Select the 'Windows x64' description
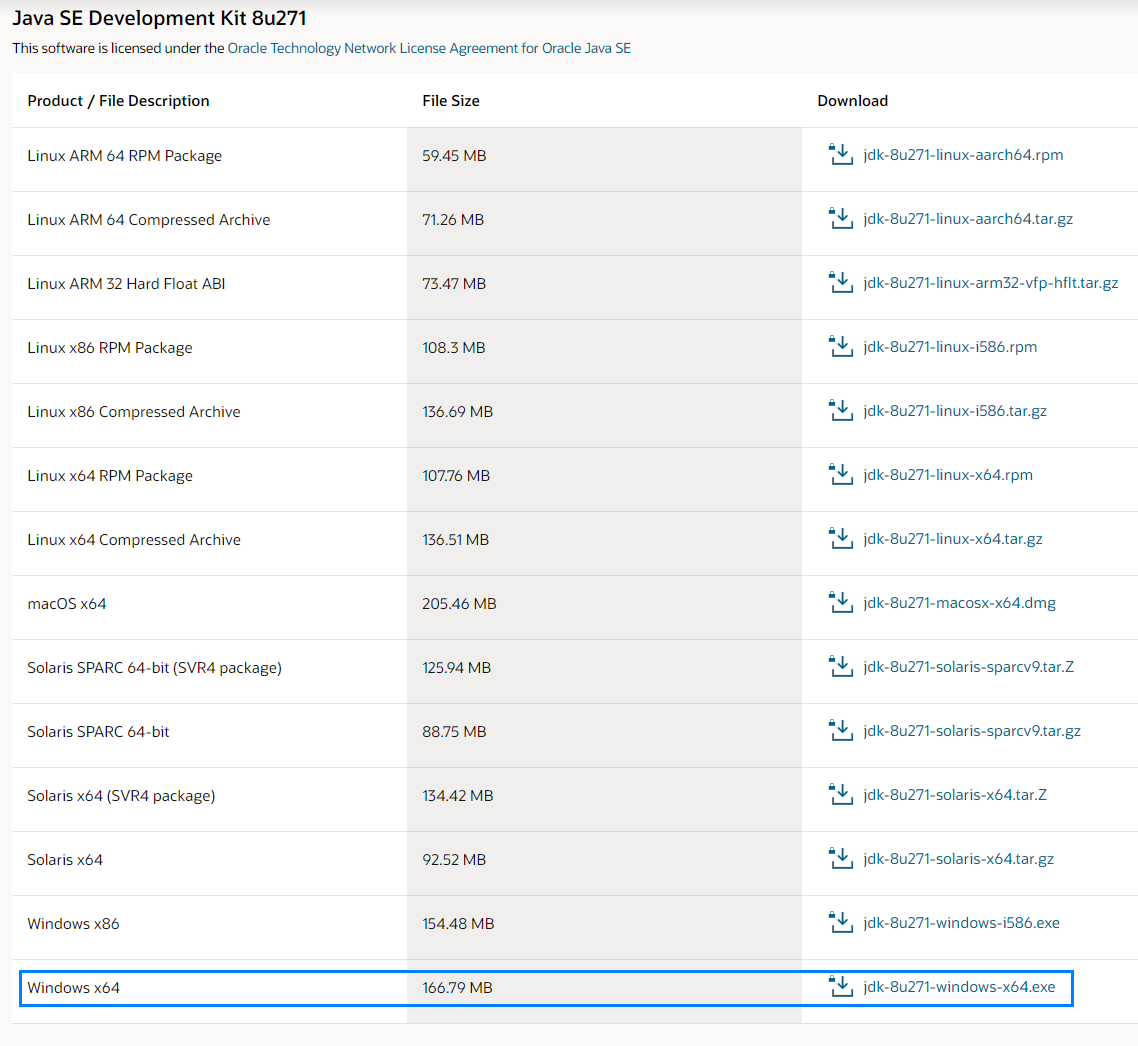The image size is (1138, 1046). (73, 987)
